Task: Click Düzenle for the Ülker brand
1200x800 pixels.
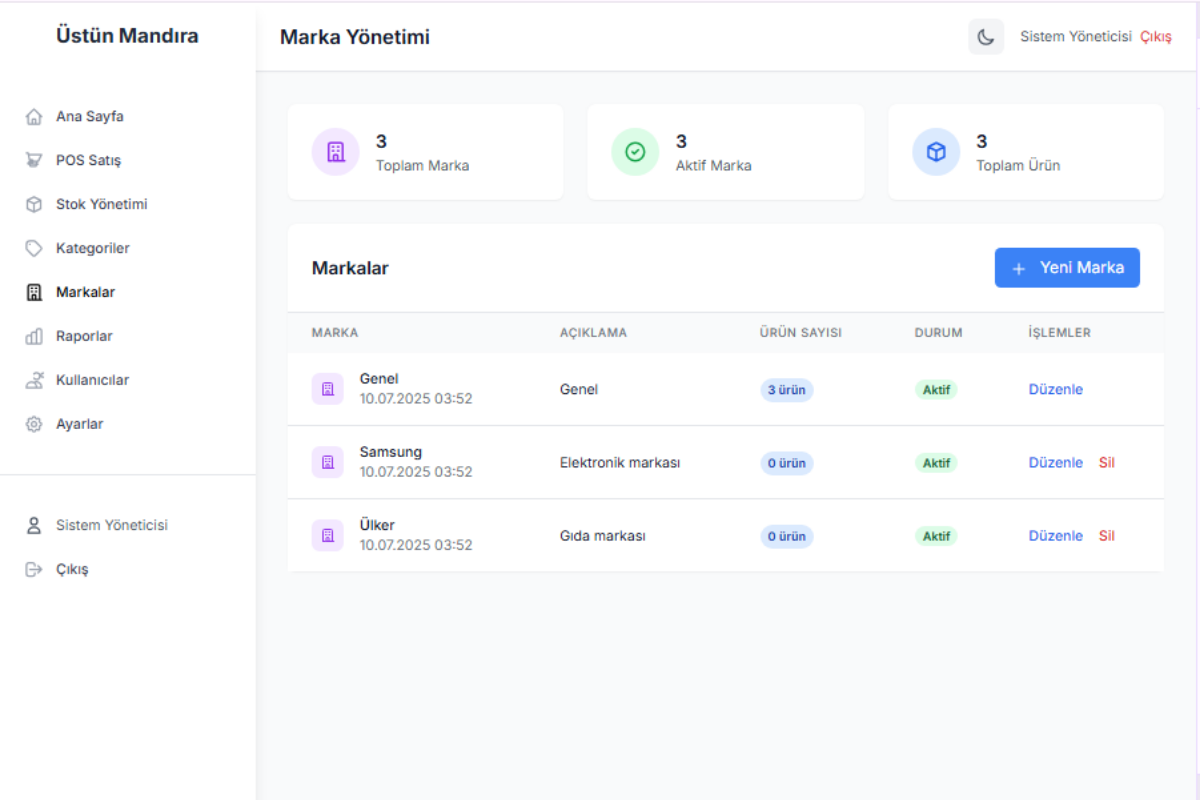Action: pyautogui.click(x=1055, y=536)
